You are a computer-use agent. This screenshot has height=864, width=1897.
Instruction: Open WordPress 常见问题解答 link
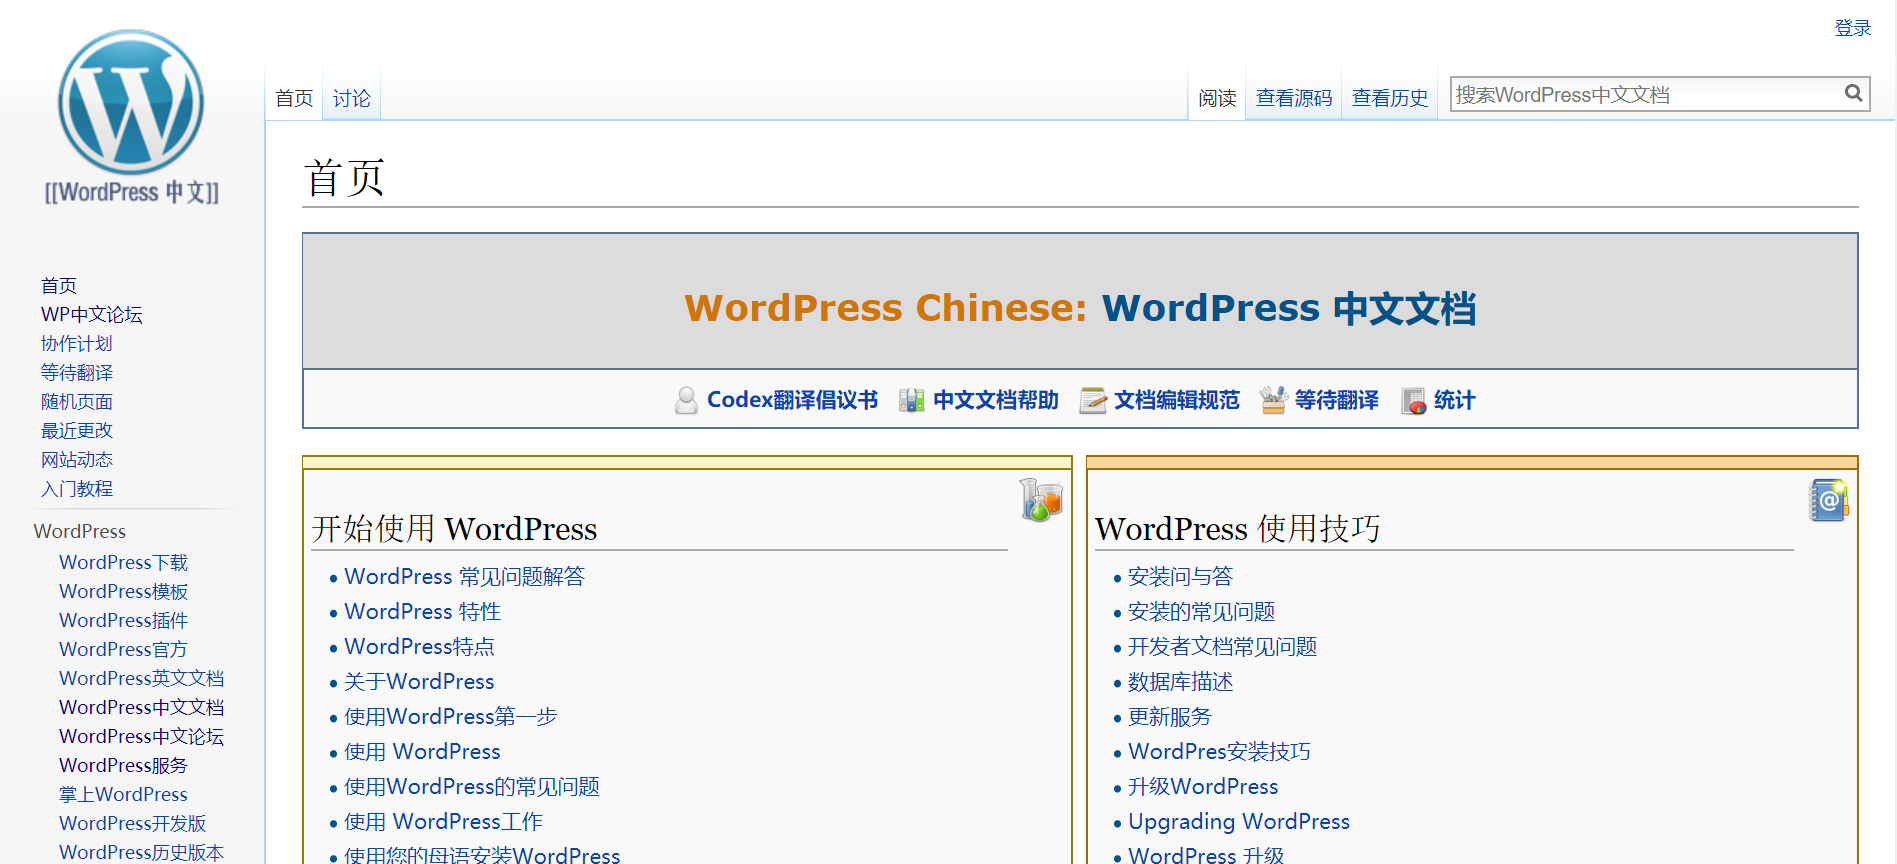(x=465, y=577)
